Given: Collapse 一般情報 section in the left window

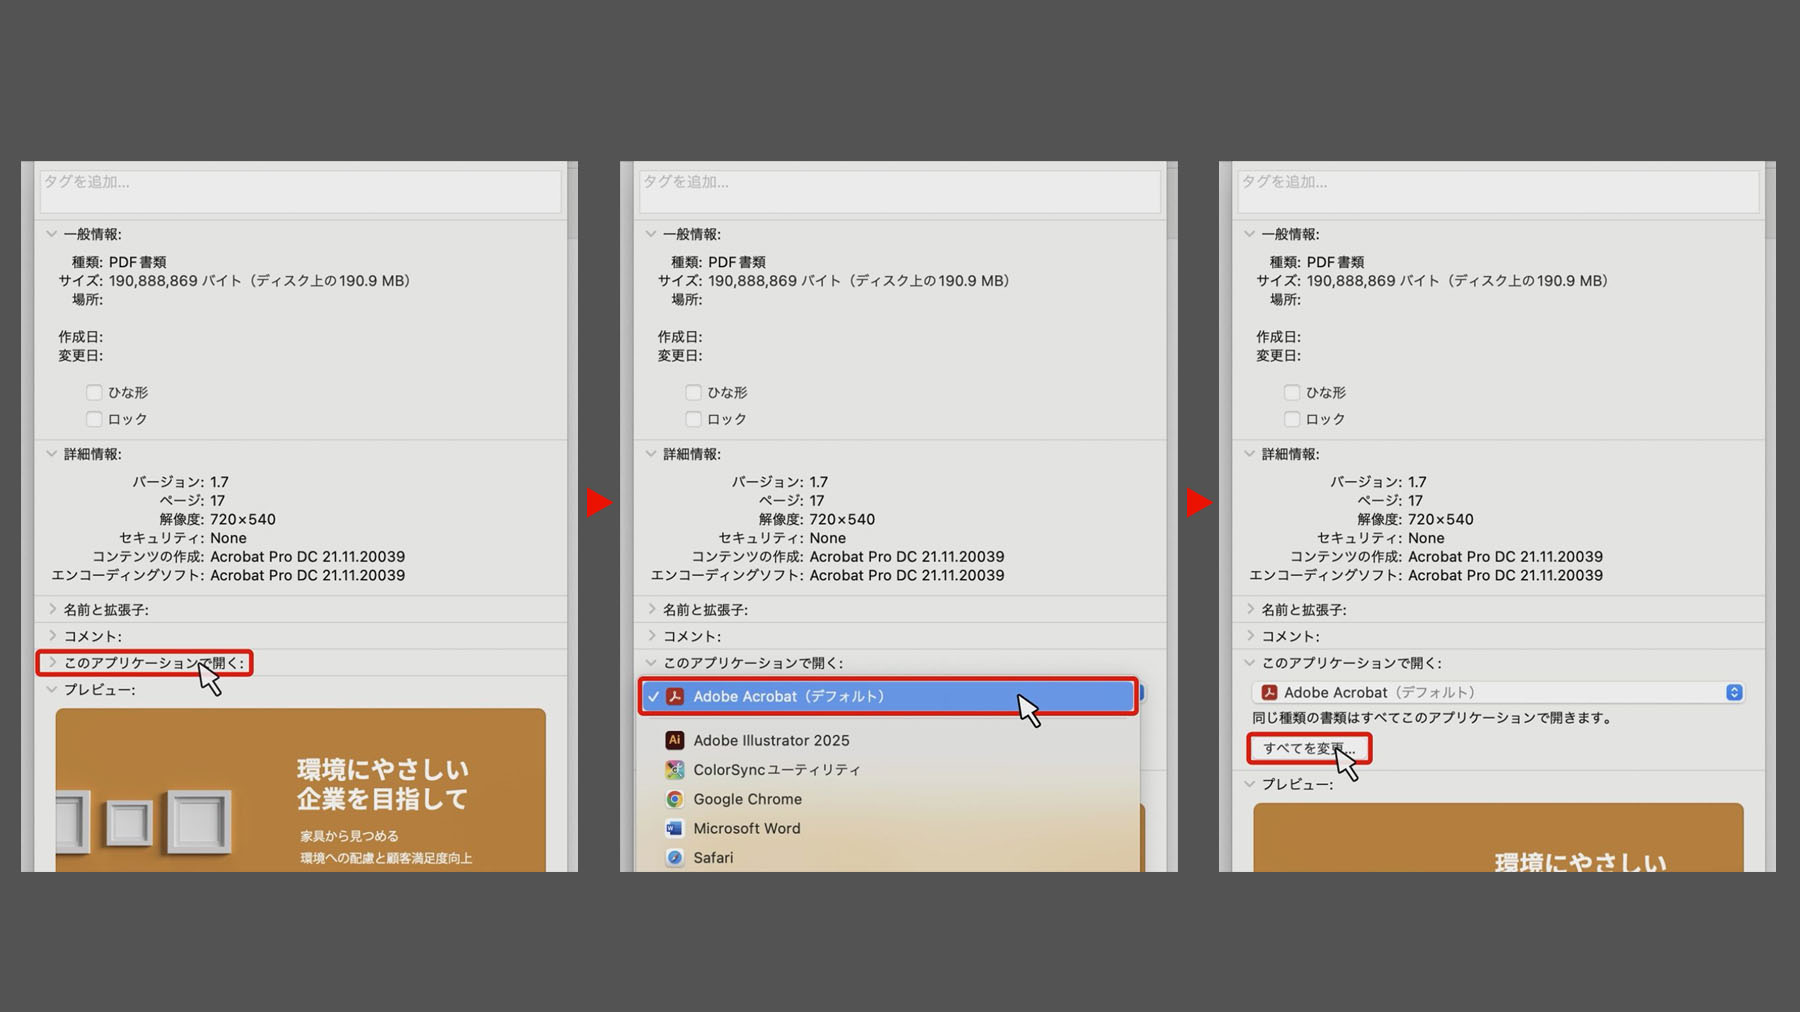Looking at the screenshot, I should [x=51, y=234].
